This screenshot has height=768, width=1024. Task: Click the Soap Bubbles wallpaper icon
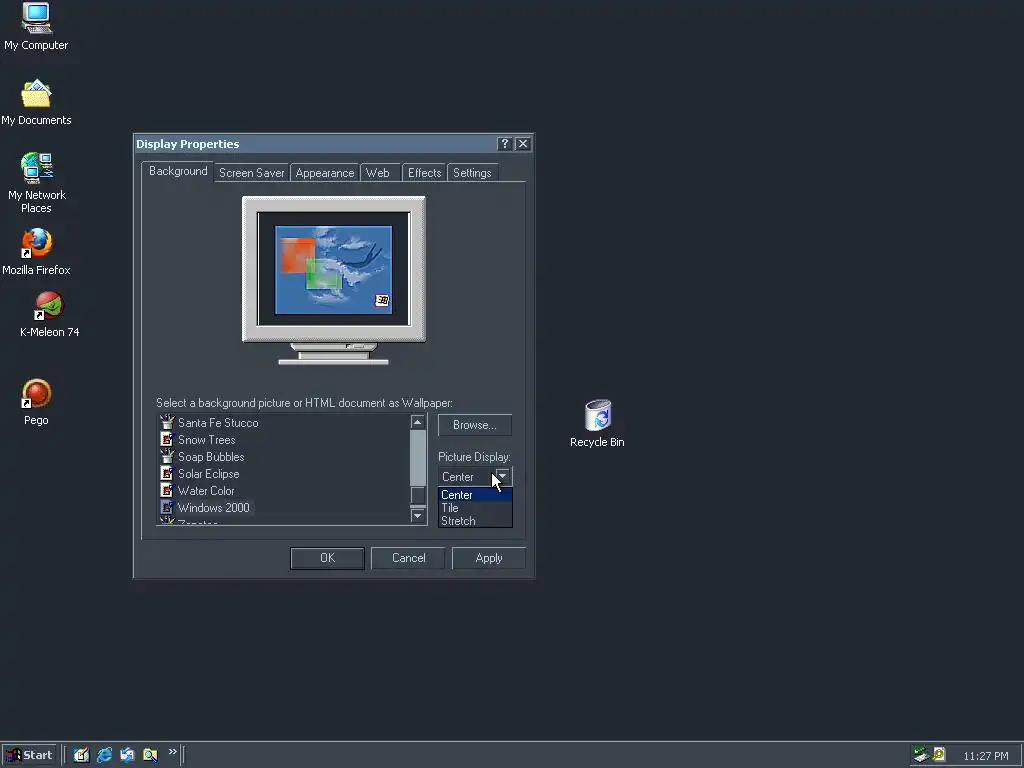[x=167, y=456]
